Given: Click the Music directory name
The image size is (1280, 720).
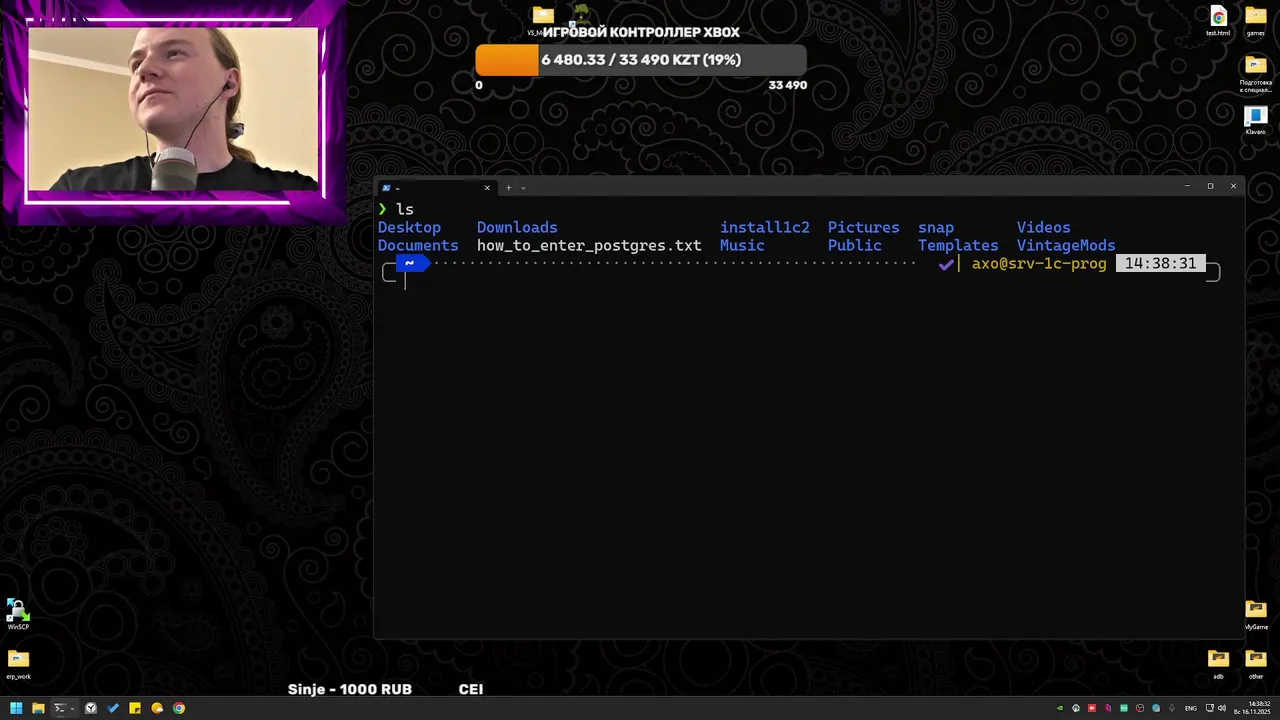Looking at the screenshot, I should (742, 245).
